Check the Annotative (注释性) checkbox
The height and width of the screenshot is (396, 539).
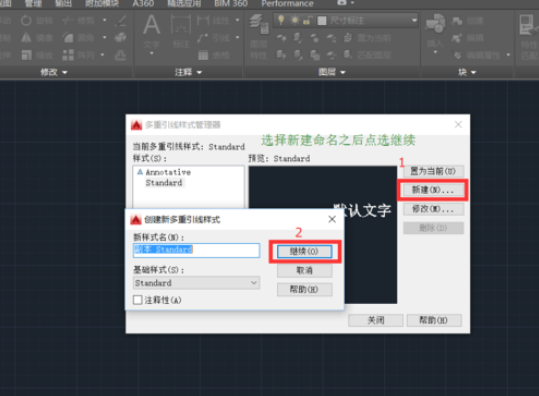138,300
